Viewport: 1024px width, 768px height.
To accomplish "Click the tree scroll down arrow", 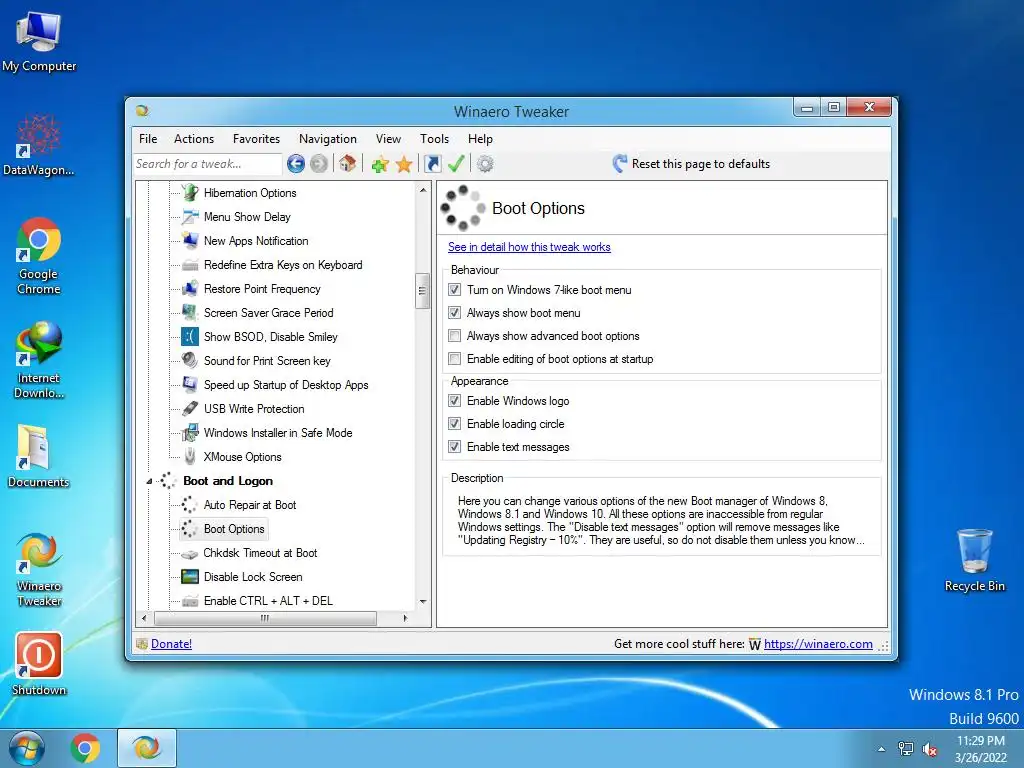I will 423,601.
